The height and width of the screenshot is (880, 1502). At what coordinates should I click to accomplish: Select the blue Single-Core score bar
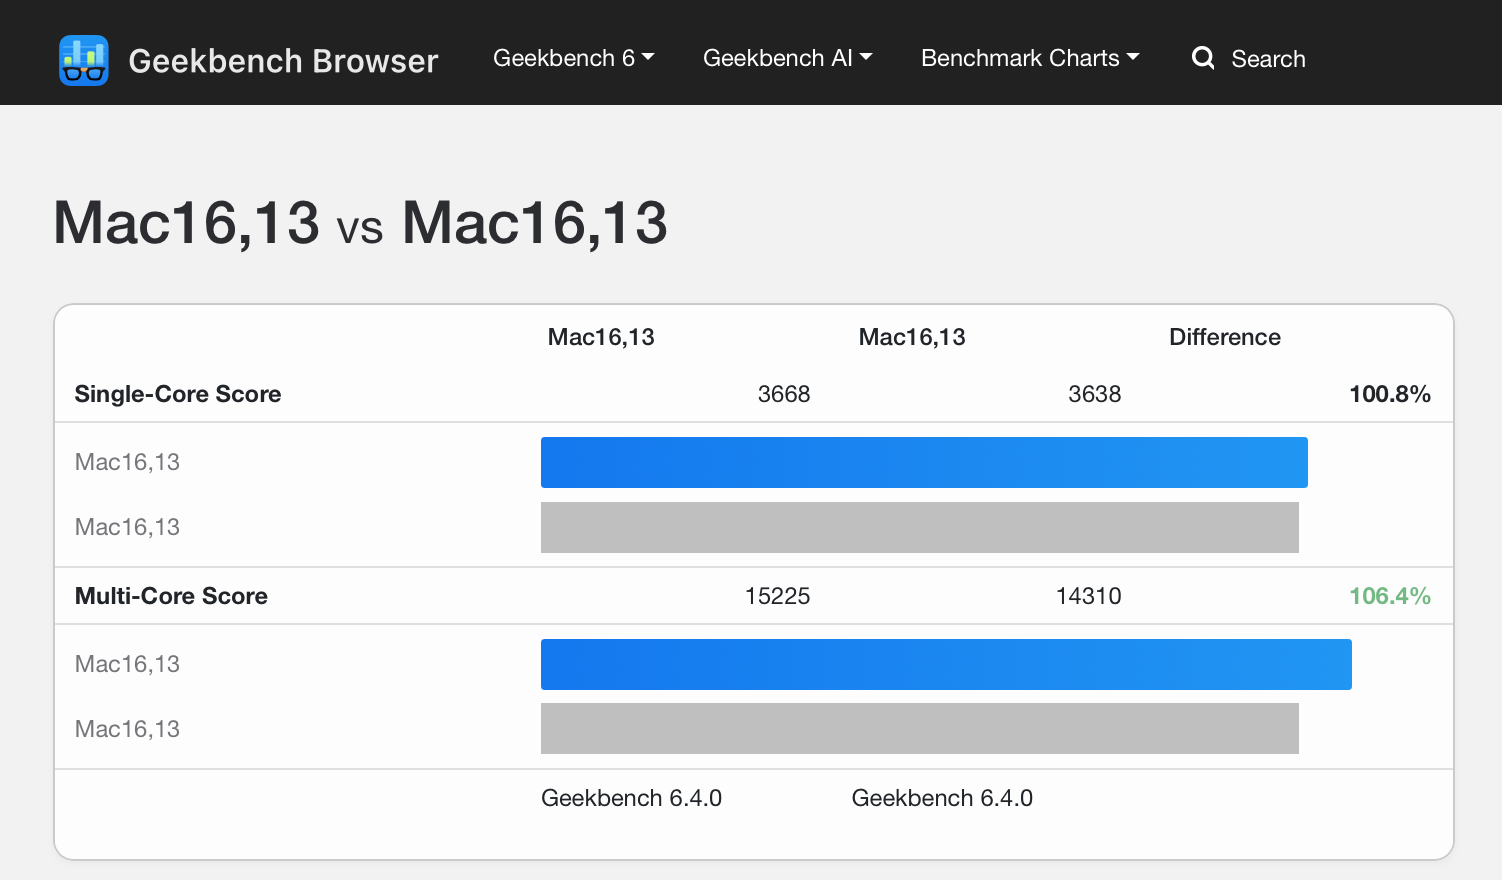point(923,462)
